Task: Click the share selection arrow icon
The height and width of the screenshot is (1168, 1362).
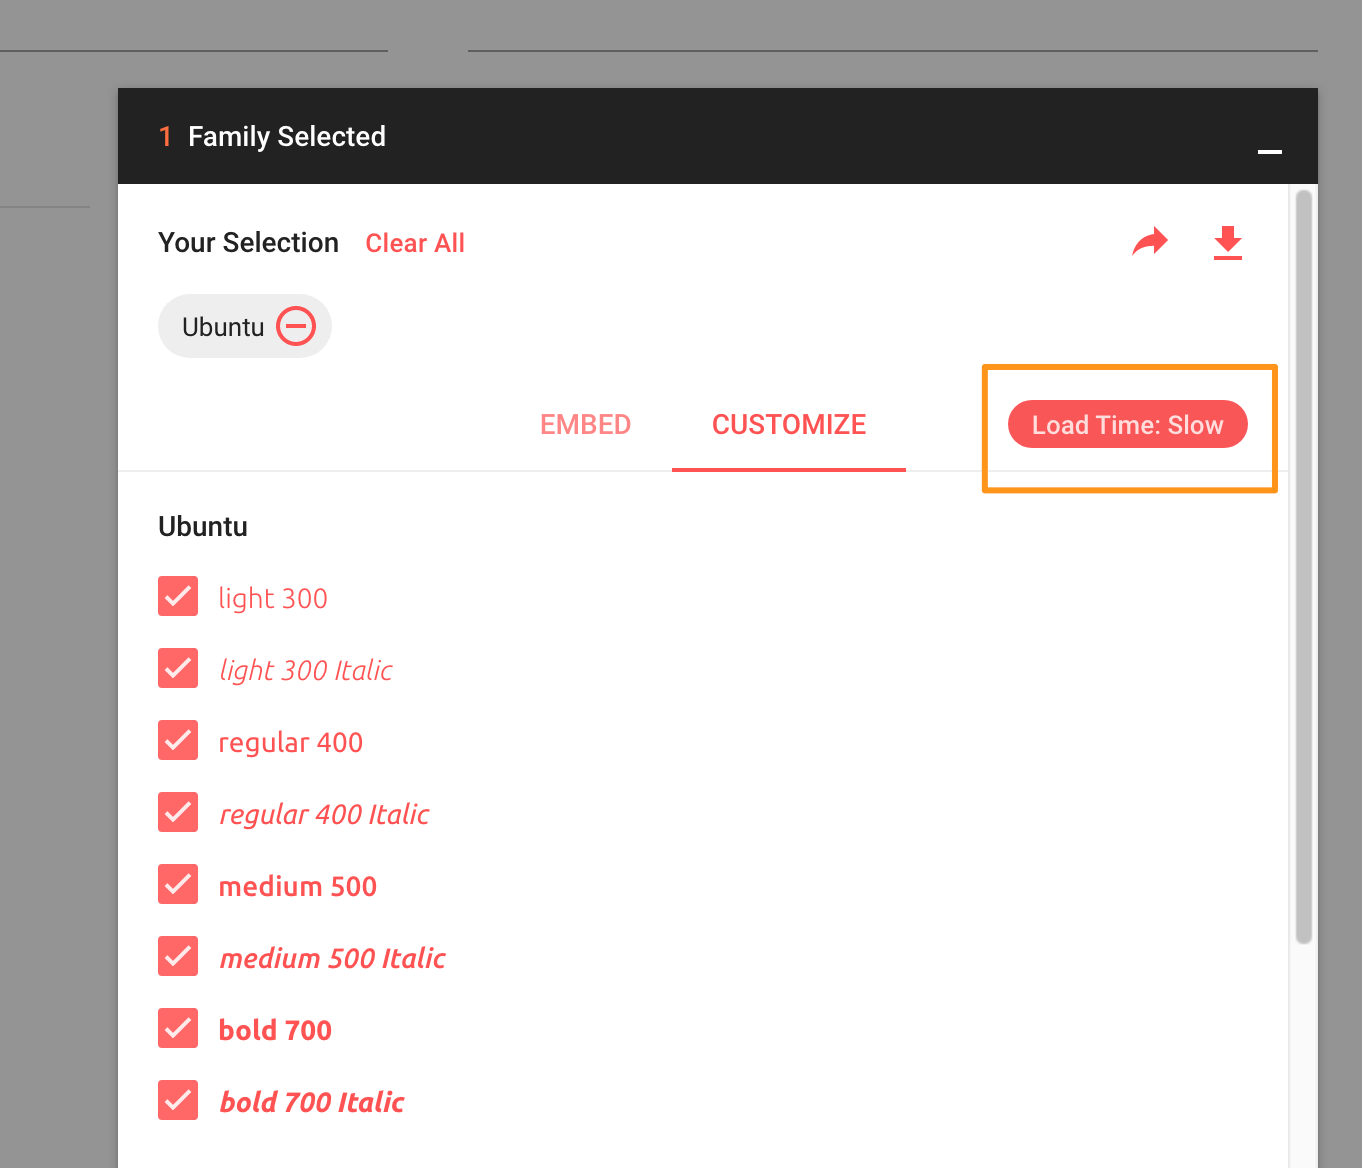Action: point(1150,242)
